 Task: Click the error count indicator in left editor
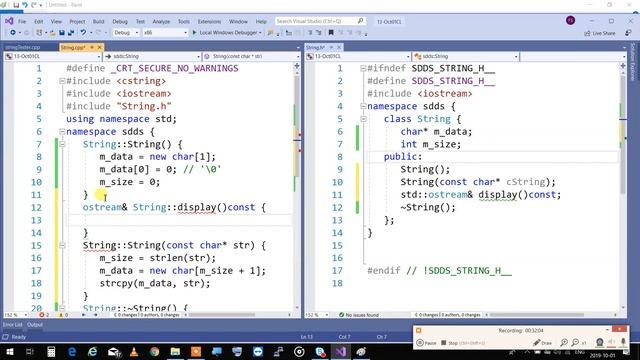tap(44, 315)
